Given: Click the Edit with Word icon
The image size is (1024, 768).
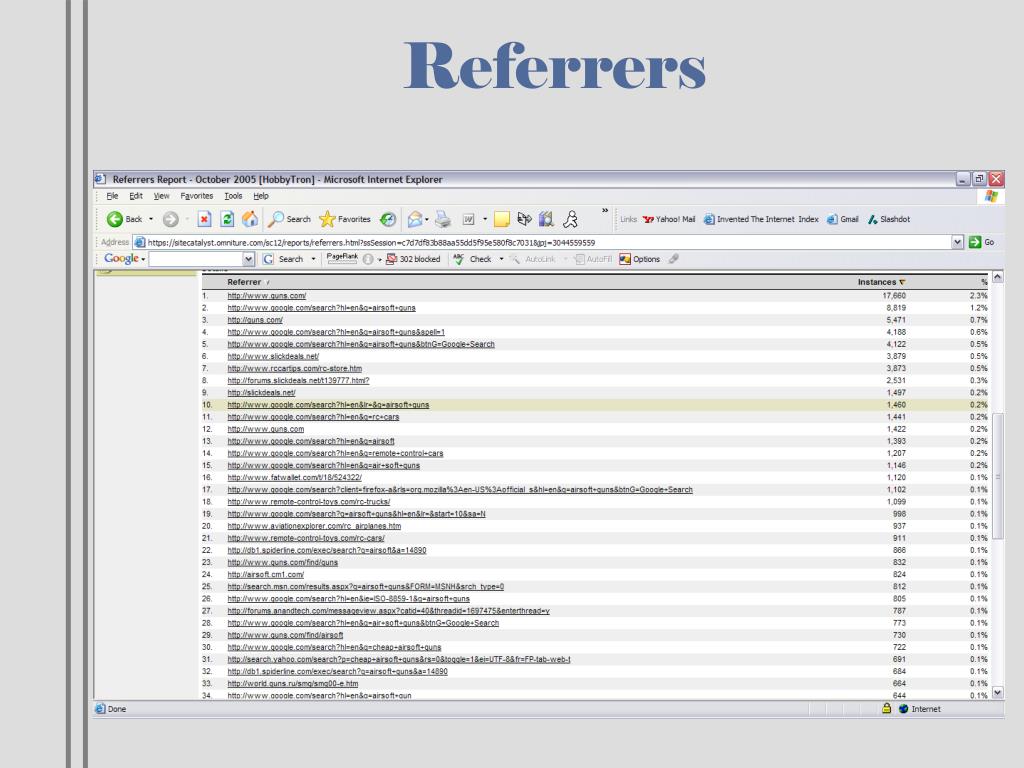Looking at the screenshot, I should click(x=468, y=219).
